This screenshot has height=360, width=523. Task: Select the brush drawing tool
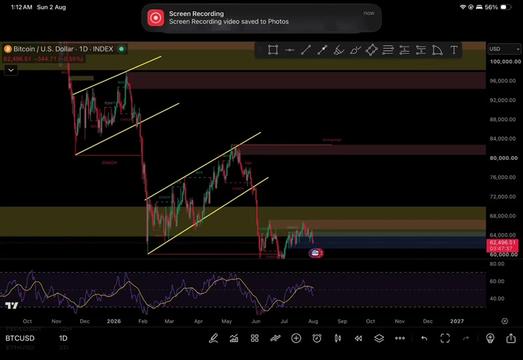point(339,50)
